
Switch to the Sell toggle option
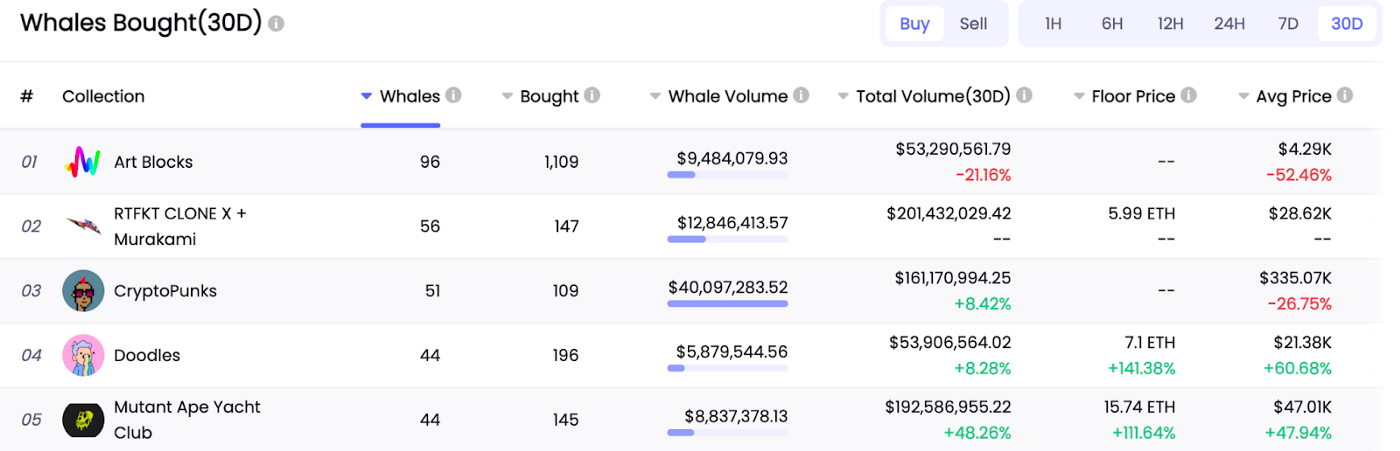point(974,24)
